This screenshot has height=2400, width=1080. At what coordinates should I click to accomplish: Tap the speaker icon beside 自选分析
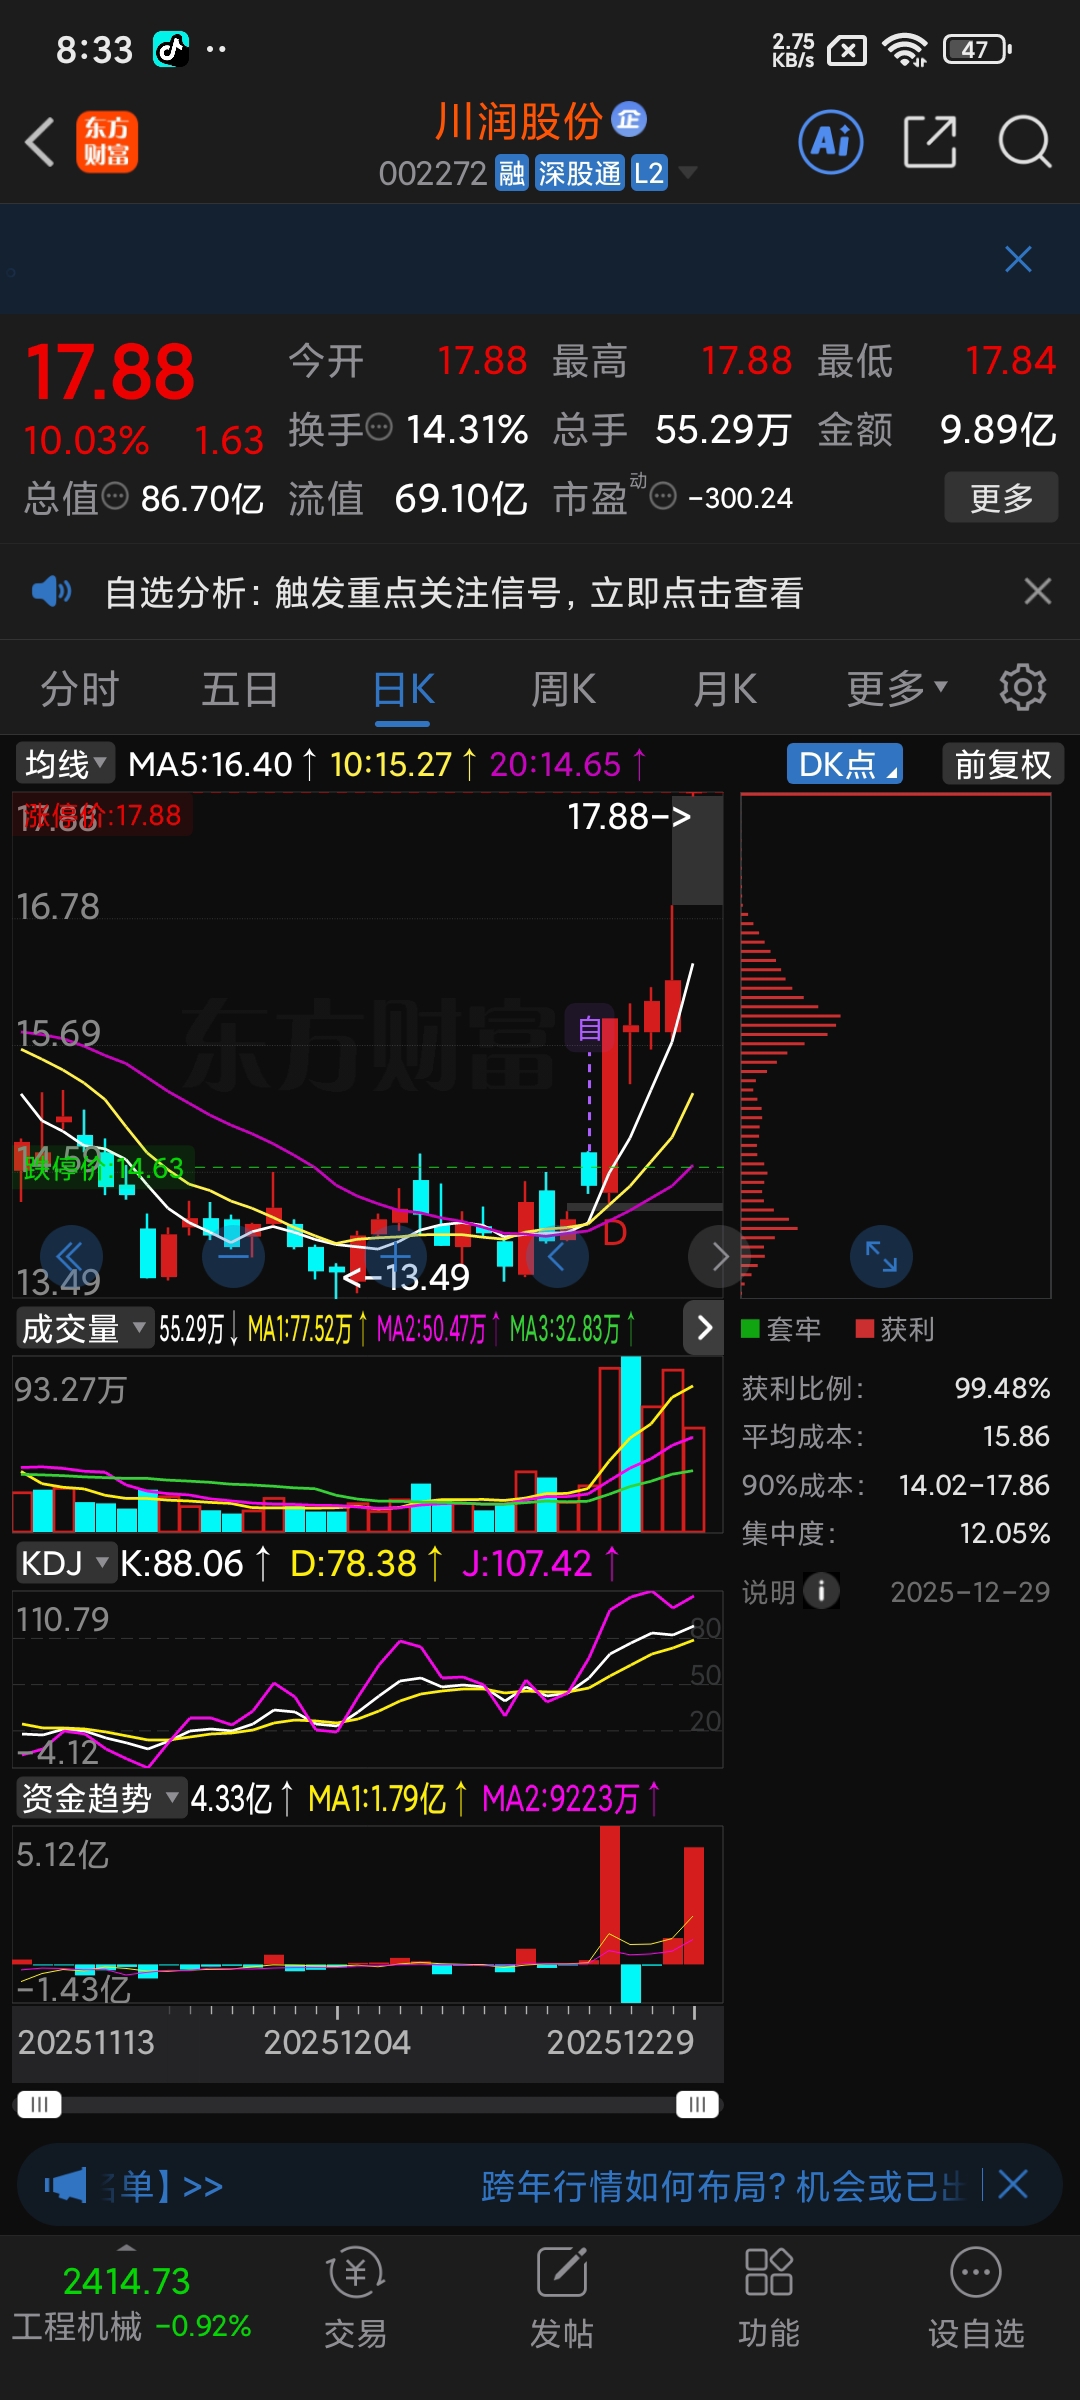coord(51,591)
